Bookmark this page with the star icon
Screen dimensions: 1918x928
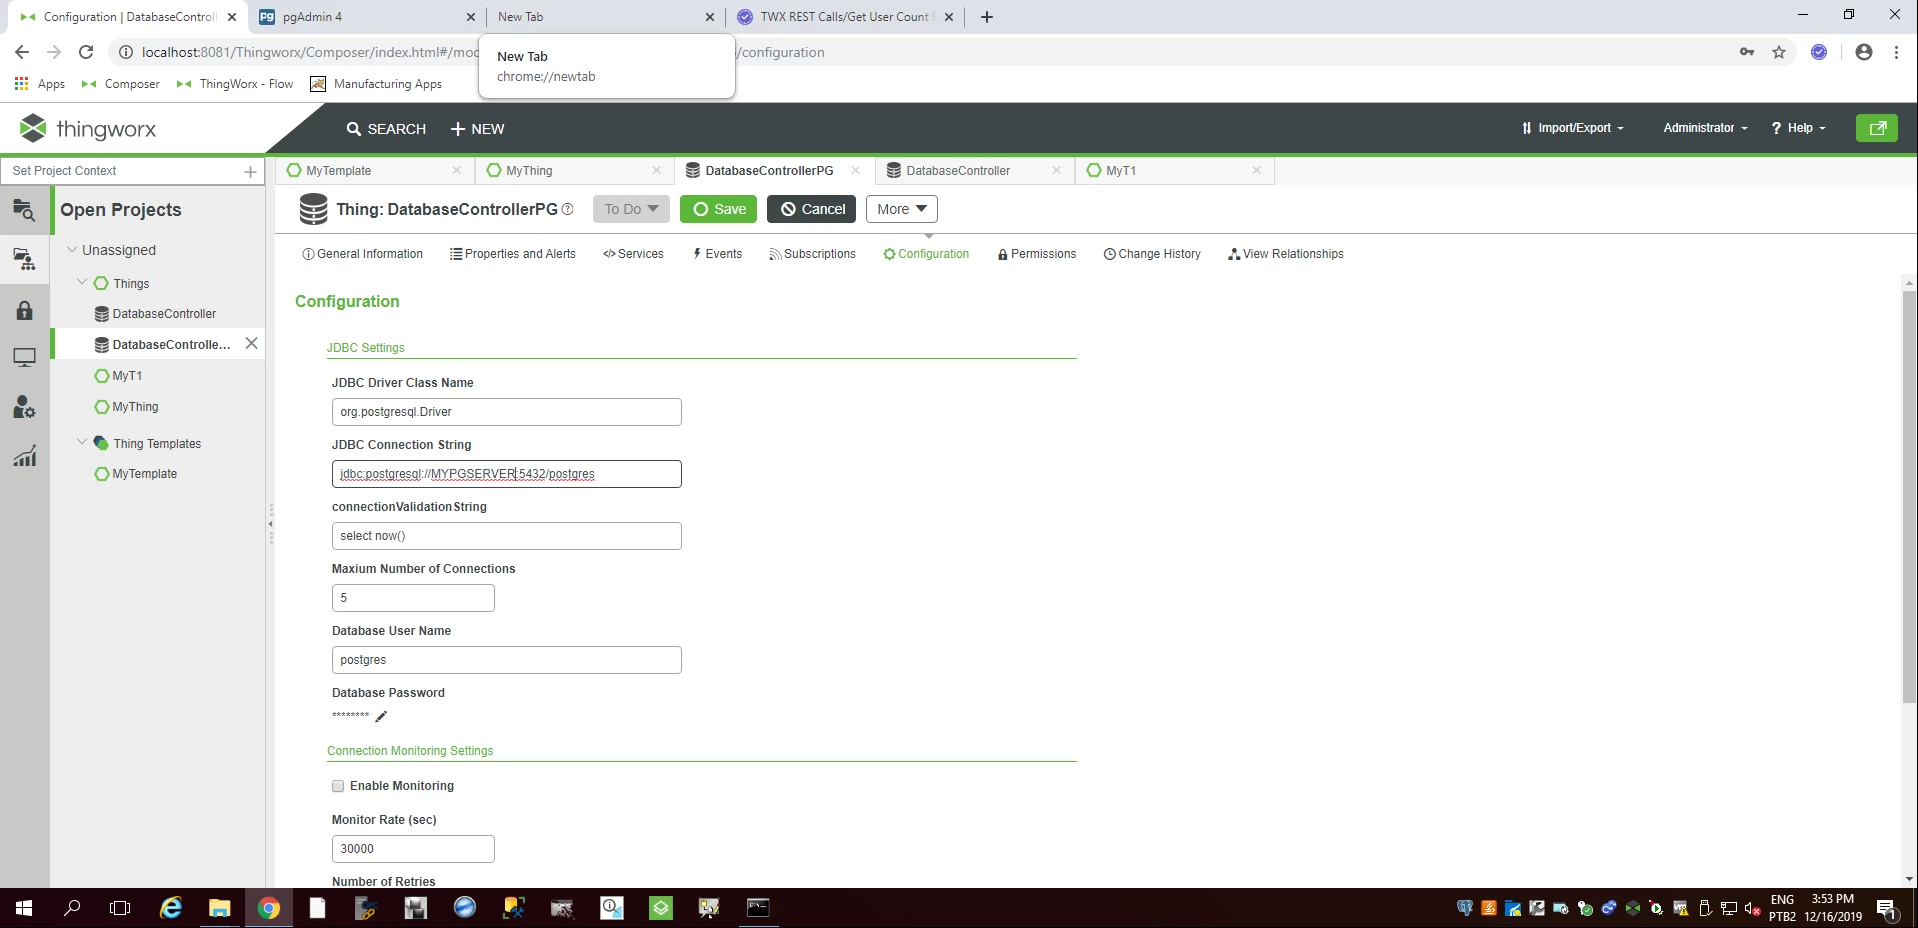[x=1779, y=52]
